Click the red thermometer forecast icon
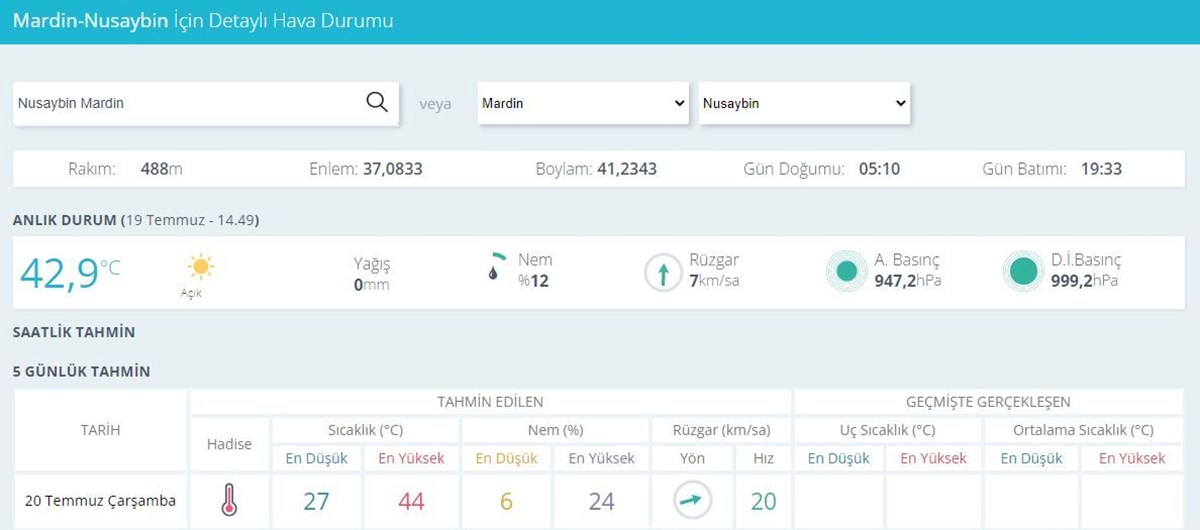This screenshot has height=530, width=1200. click(229, 501)
